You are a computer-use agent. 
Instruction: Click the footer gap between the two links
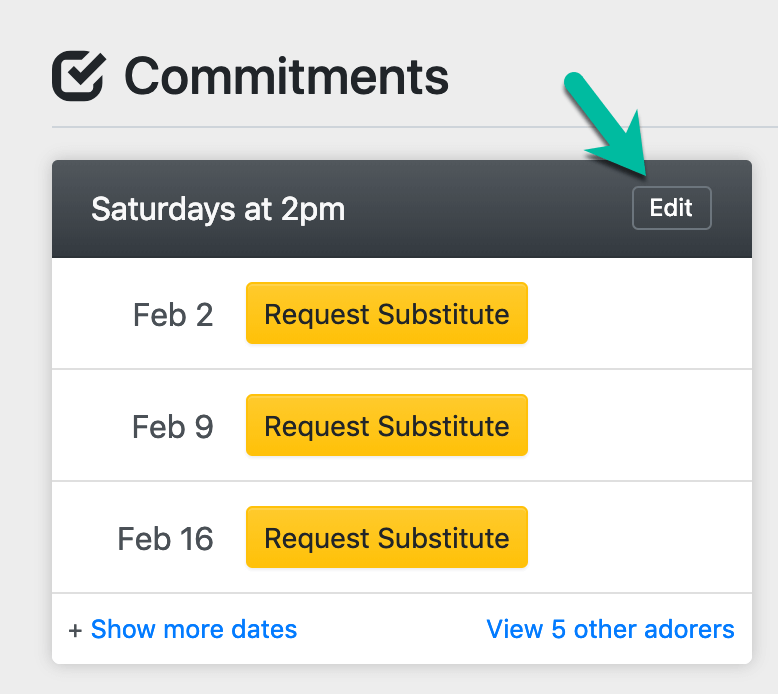390,630
